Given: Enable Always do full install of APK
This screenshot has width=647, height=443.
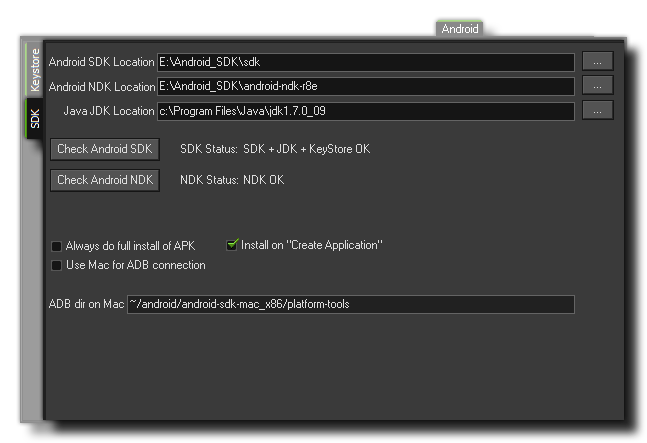Looking at the screenshot, I should coord(56,246).
